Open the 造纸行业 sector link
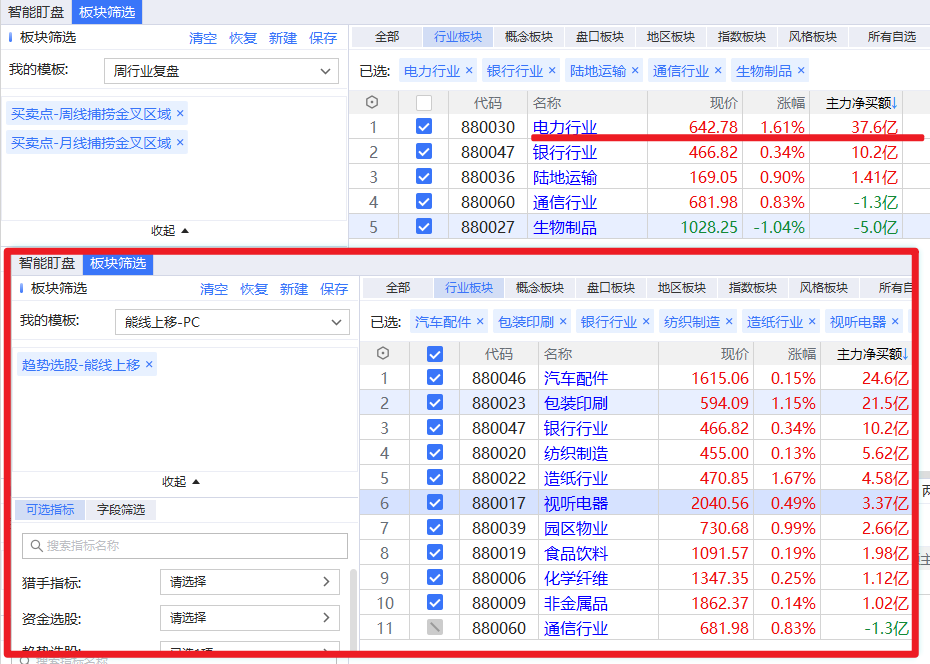The height and width of the screenshot is (664, 930). (575, 478)
